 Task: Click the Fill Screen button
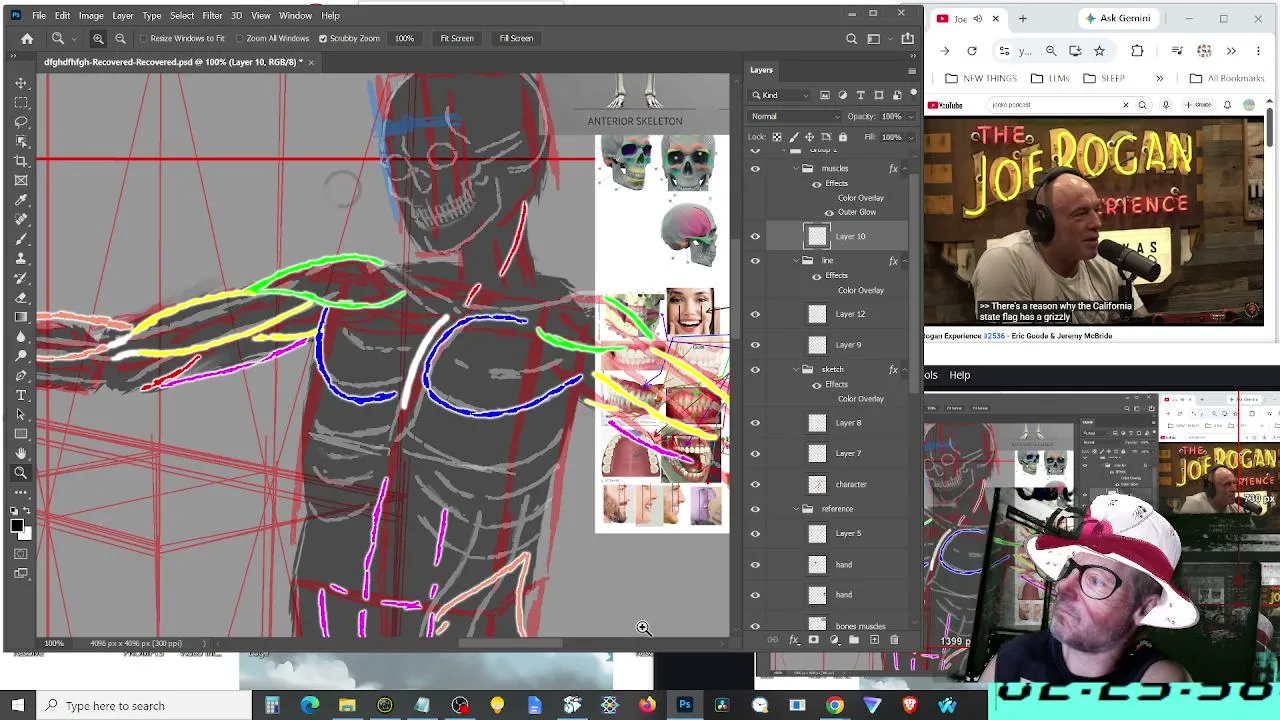(516, 38)
